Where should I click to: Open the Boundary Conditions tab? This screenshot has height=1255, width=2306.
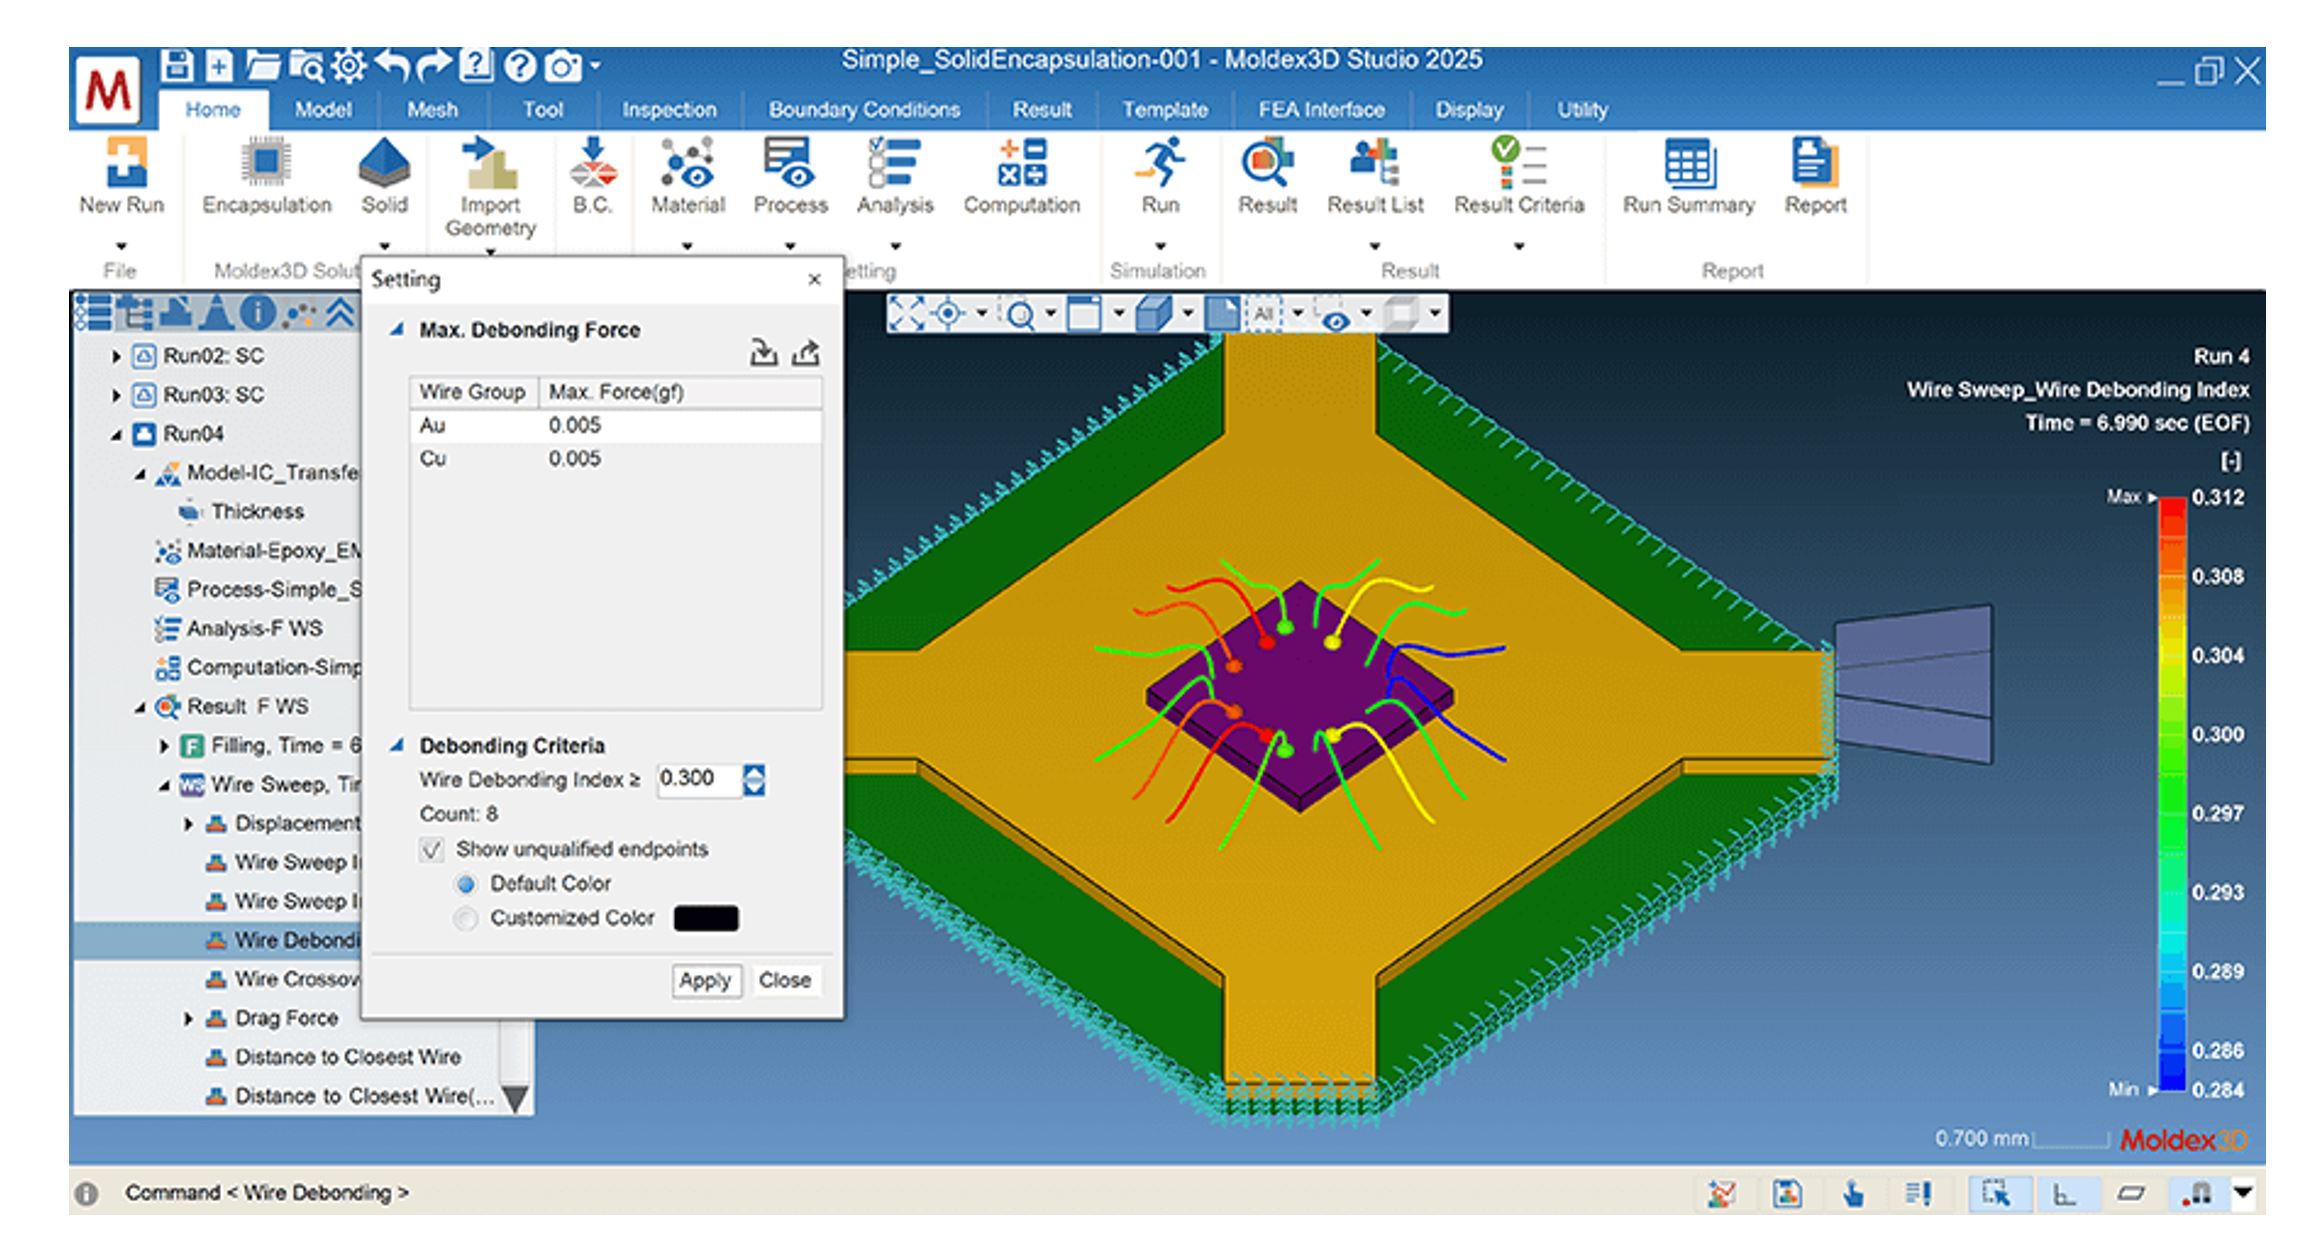[x=864, y=110]
